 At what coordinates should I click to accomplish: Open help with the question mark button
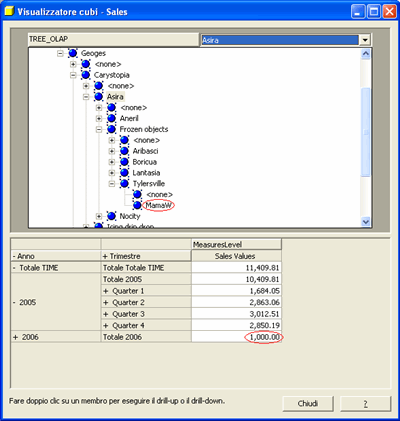(x=365, y=404)
